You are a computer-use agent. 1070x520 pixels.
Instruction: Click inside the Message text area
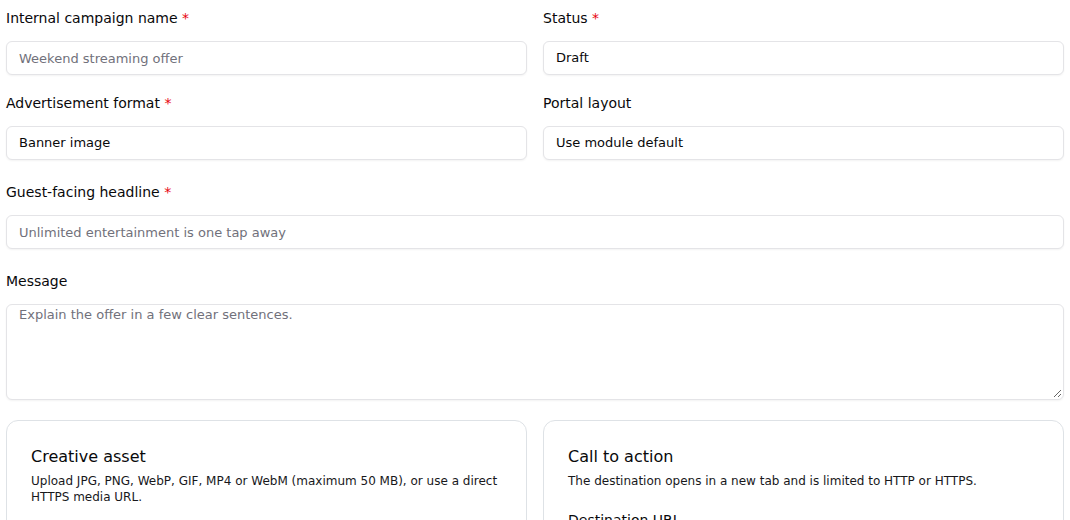(x=535, y=352)
